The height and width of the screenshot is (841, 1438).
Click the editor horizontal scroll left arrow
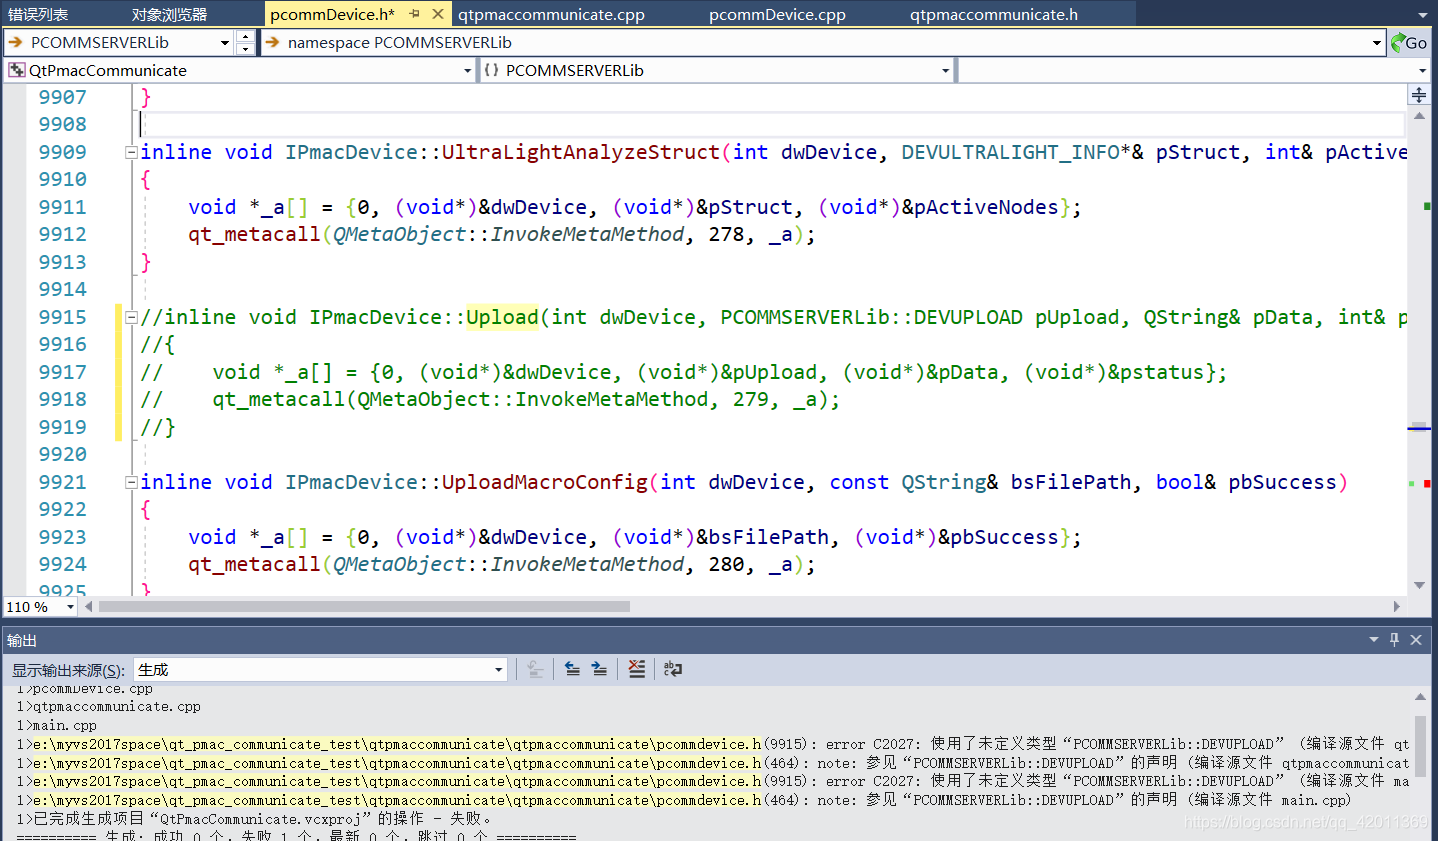(x=89, y=607)
